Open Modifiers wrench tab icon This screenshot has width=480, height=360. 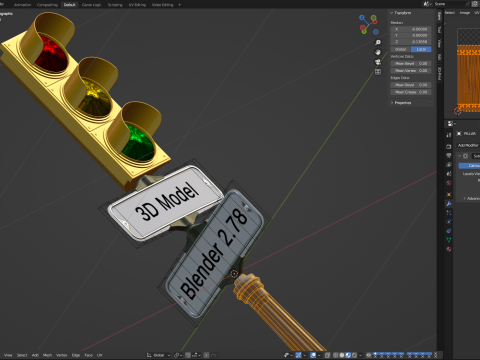(x=449, y=204)
